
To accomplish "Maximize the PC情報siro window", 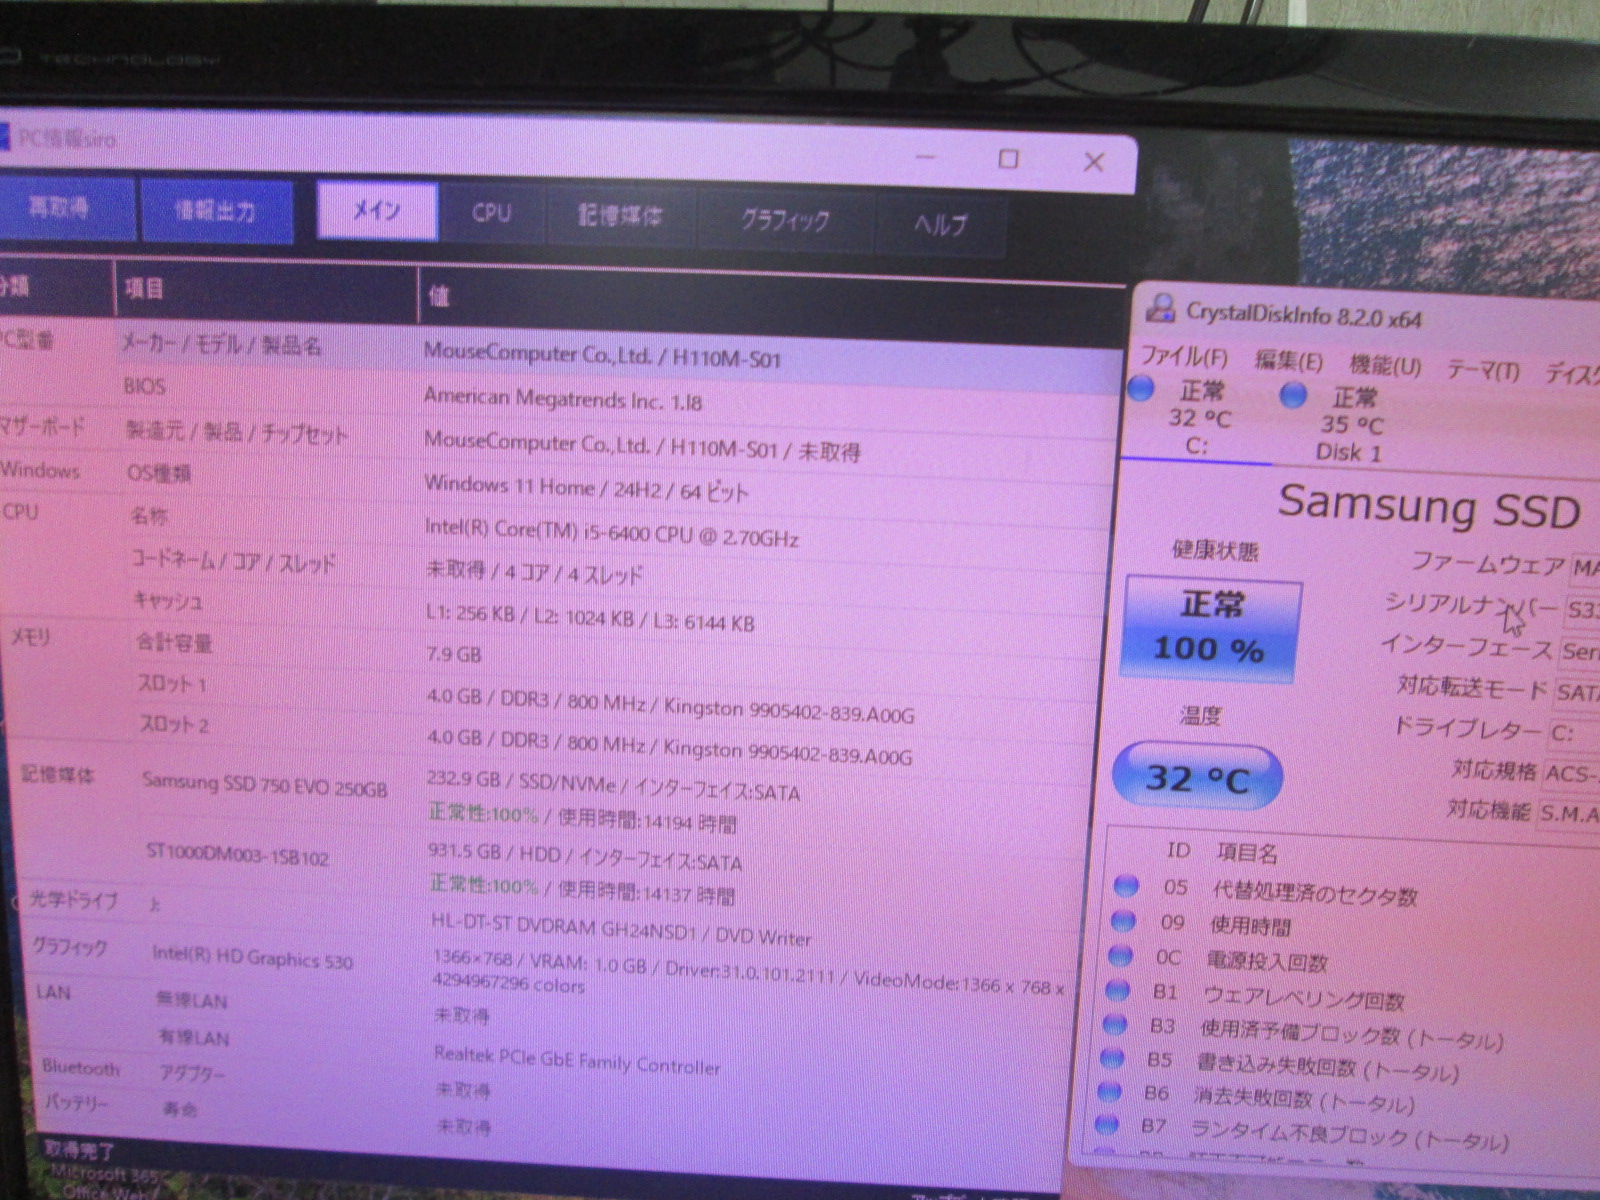I will click(x=1009, y=159).
